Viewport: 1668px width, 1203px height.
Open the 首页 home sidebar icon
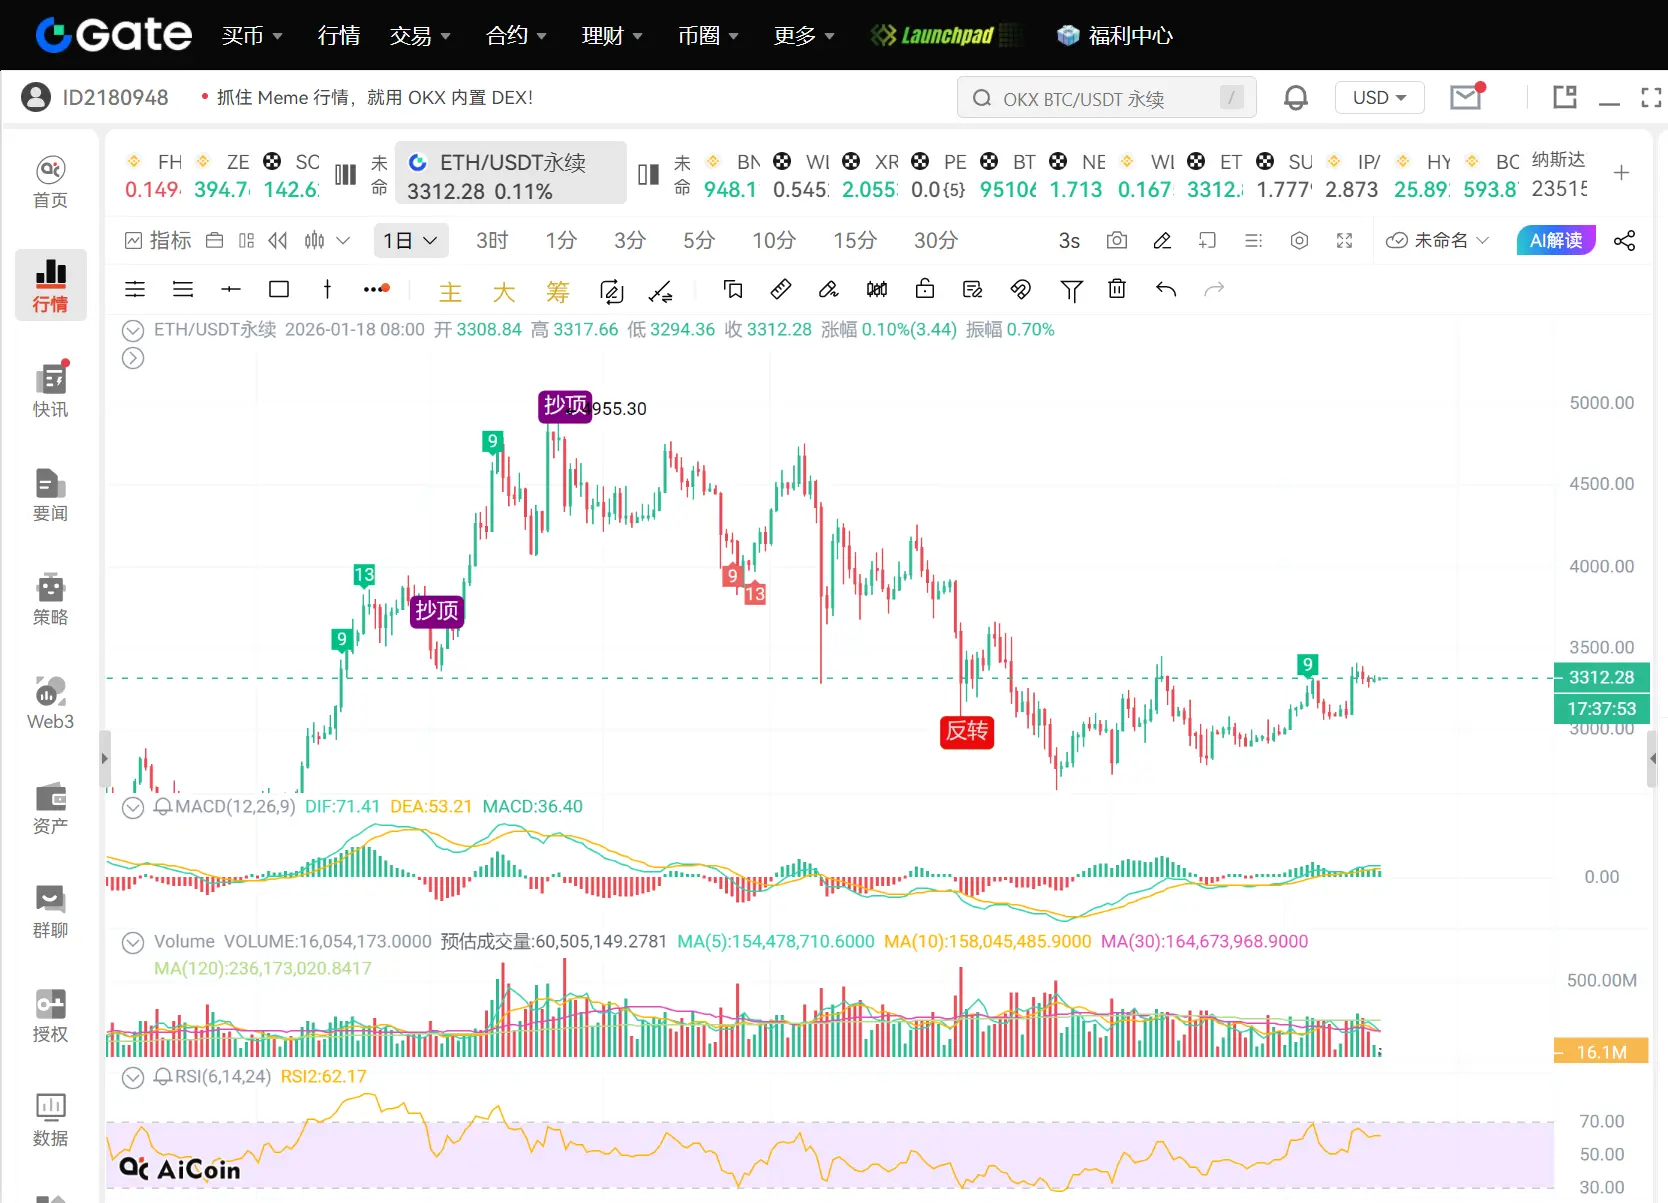(50, 182)
